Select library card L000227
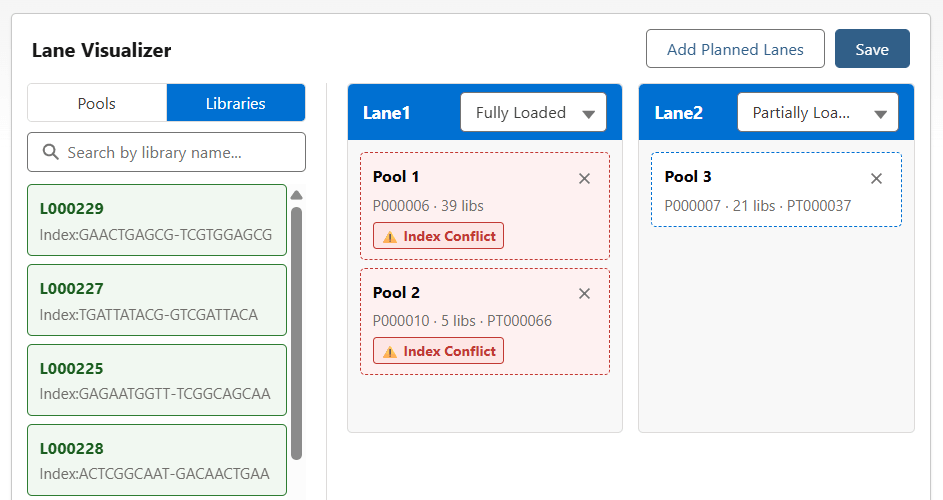Screen dimensions: 943x500 pos(157,300)
